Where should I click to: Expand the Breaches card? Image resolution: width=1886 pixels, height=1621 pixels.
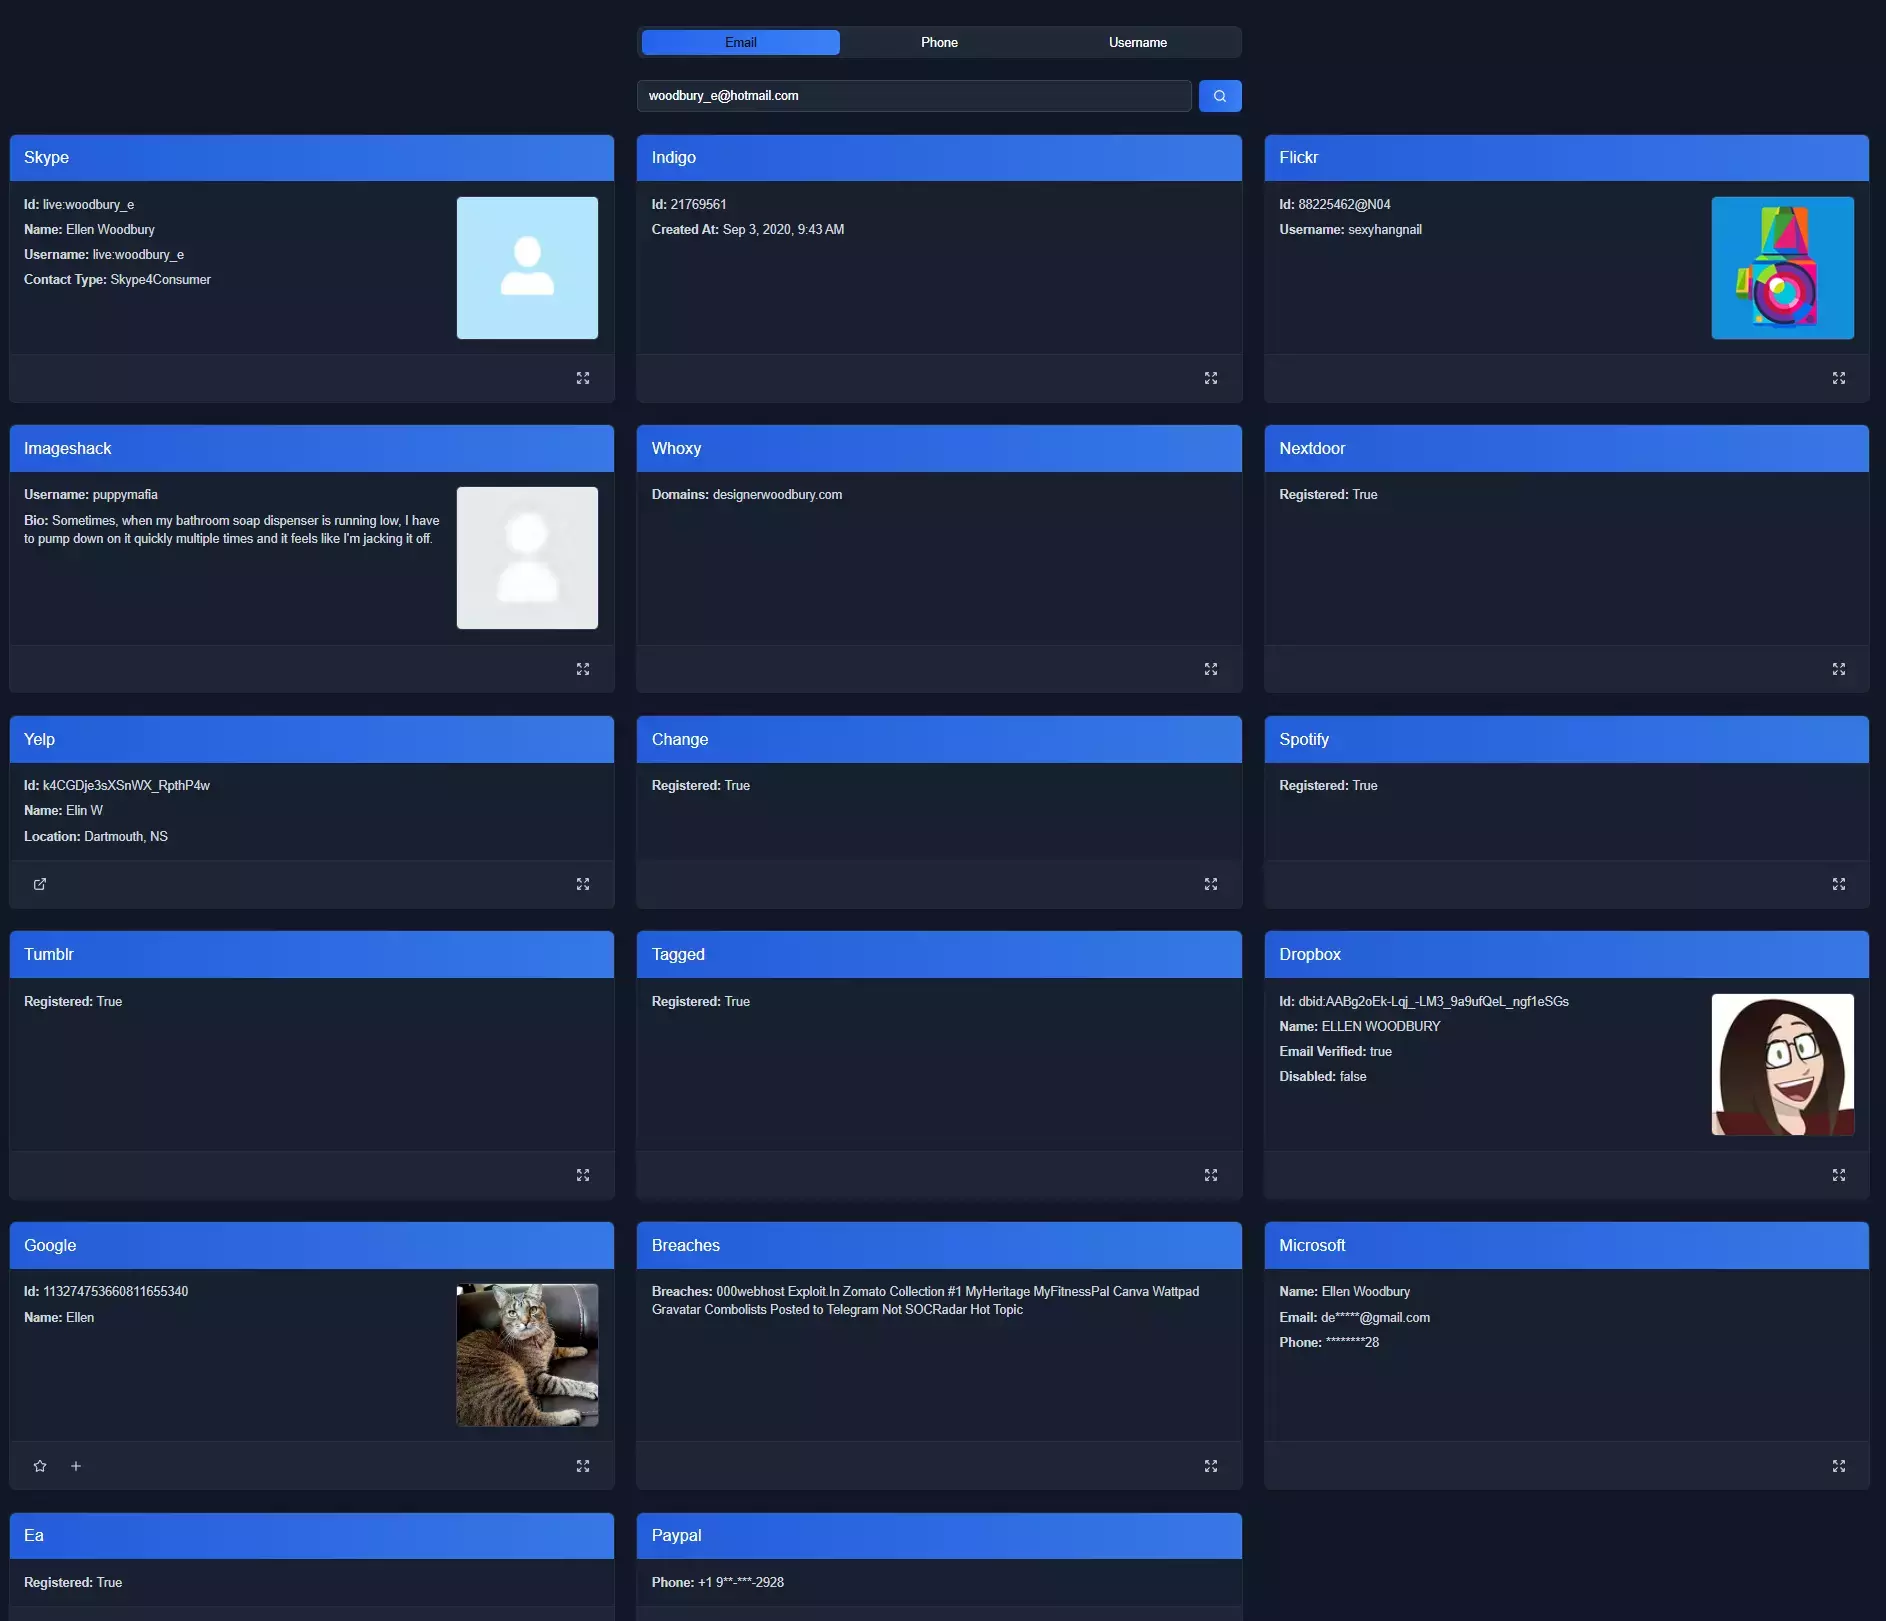point(1210,1466)
